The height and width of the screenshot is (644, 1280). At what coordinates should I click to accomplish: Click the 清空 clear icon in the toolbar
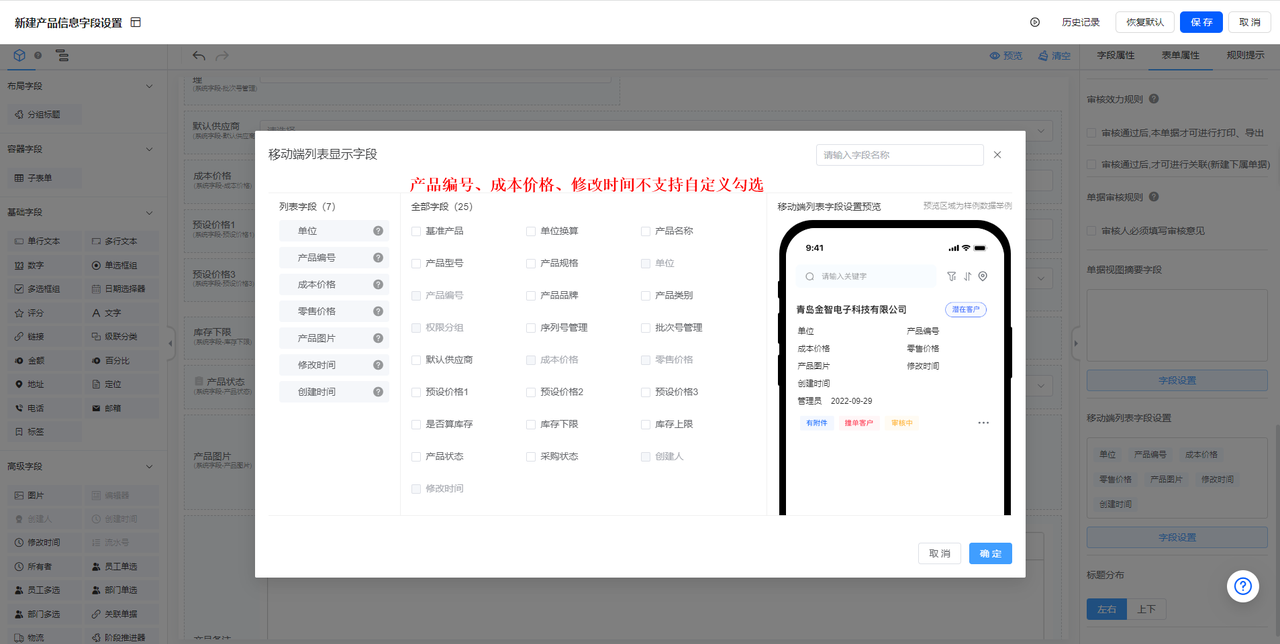click(x=1043, y=56)
